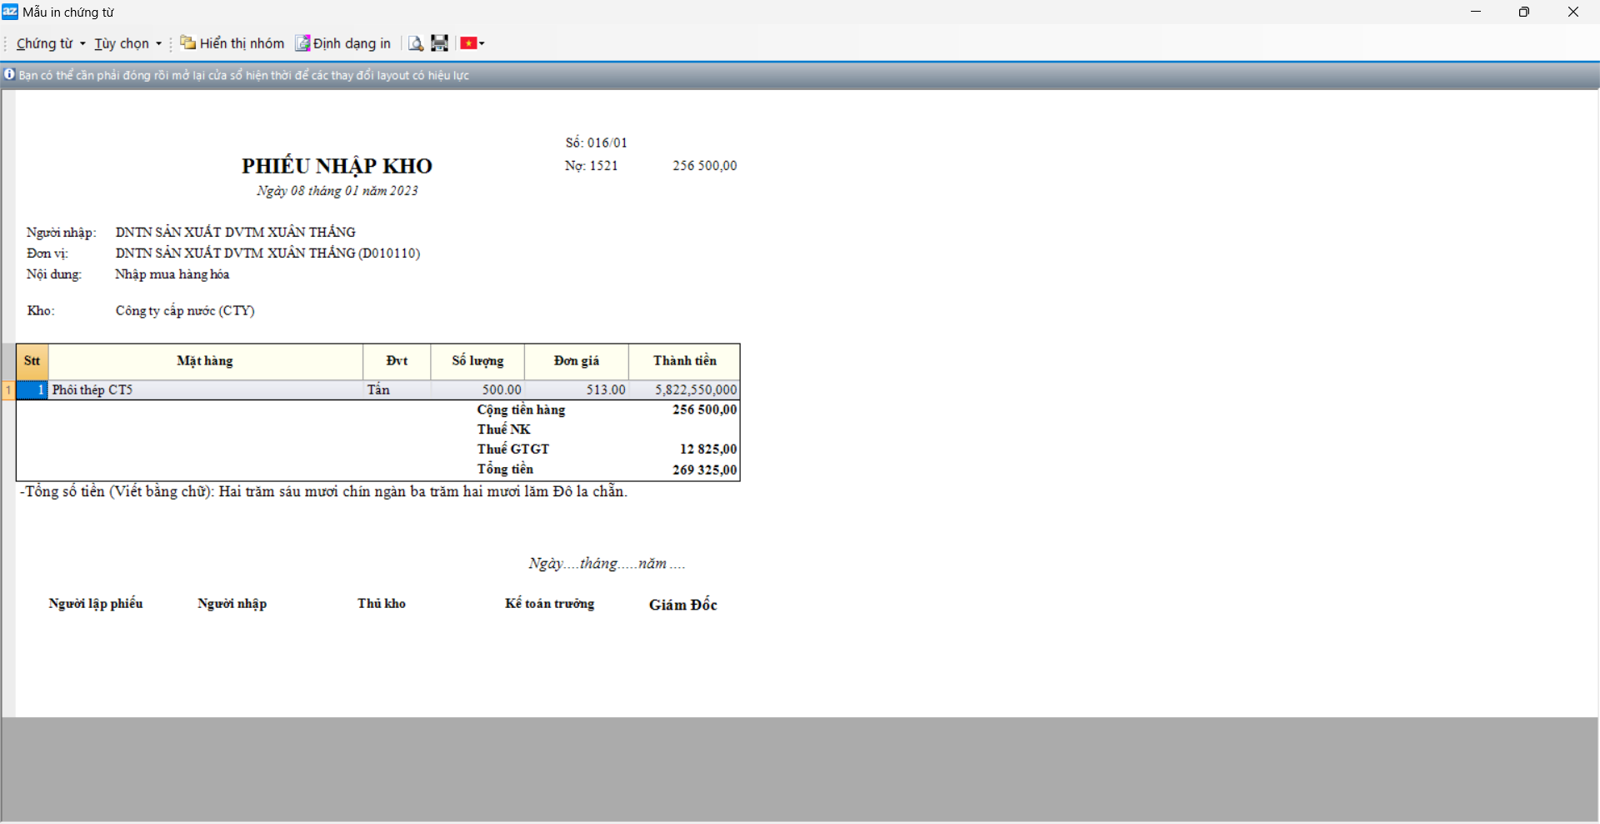
Task: Click the printer icon to print
Action: [x=439, y=43]
